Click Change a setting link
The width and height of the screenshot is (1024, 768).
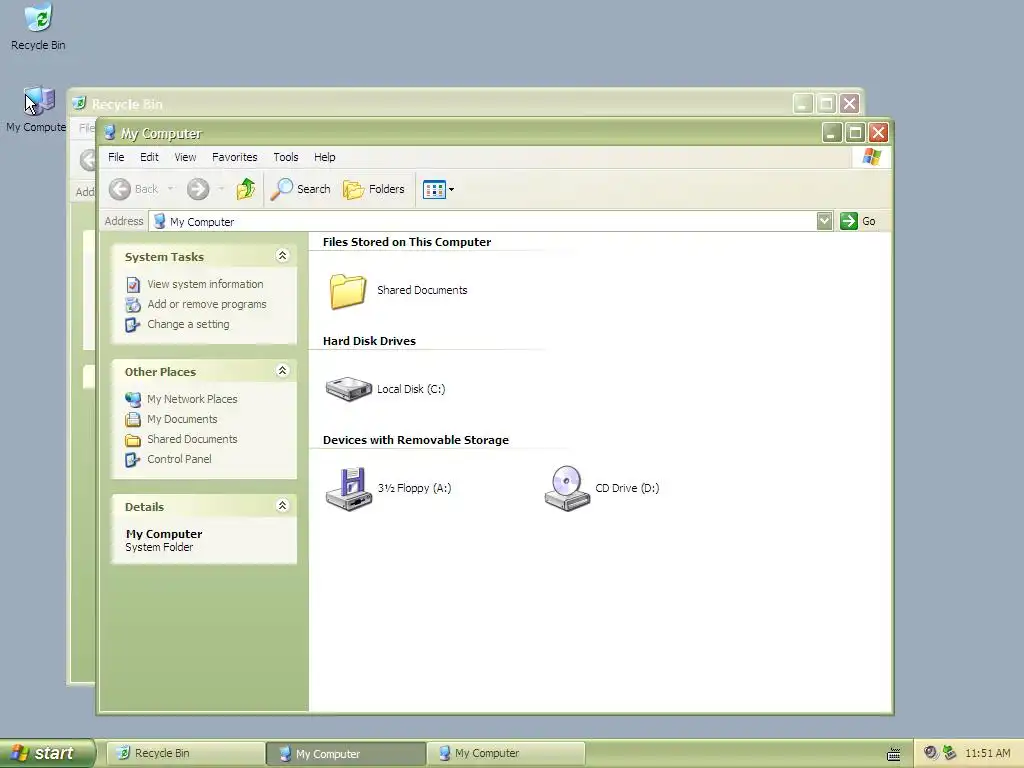point(188,325)
